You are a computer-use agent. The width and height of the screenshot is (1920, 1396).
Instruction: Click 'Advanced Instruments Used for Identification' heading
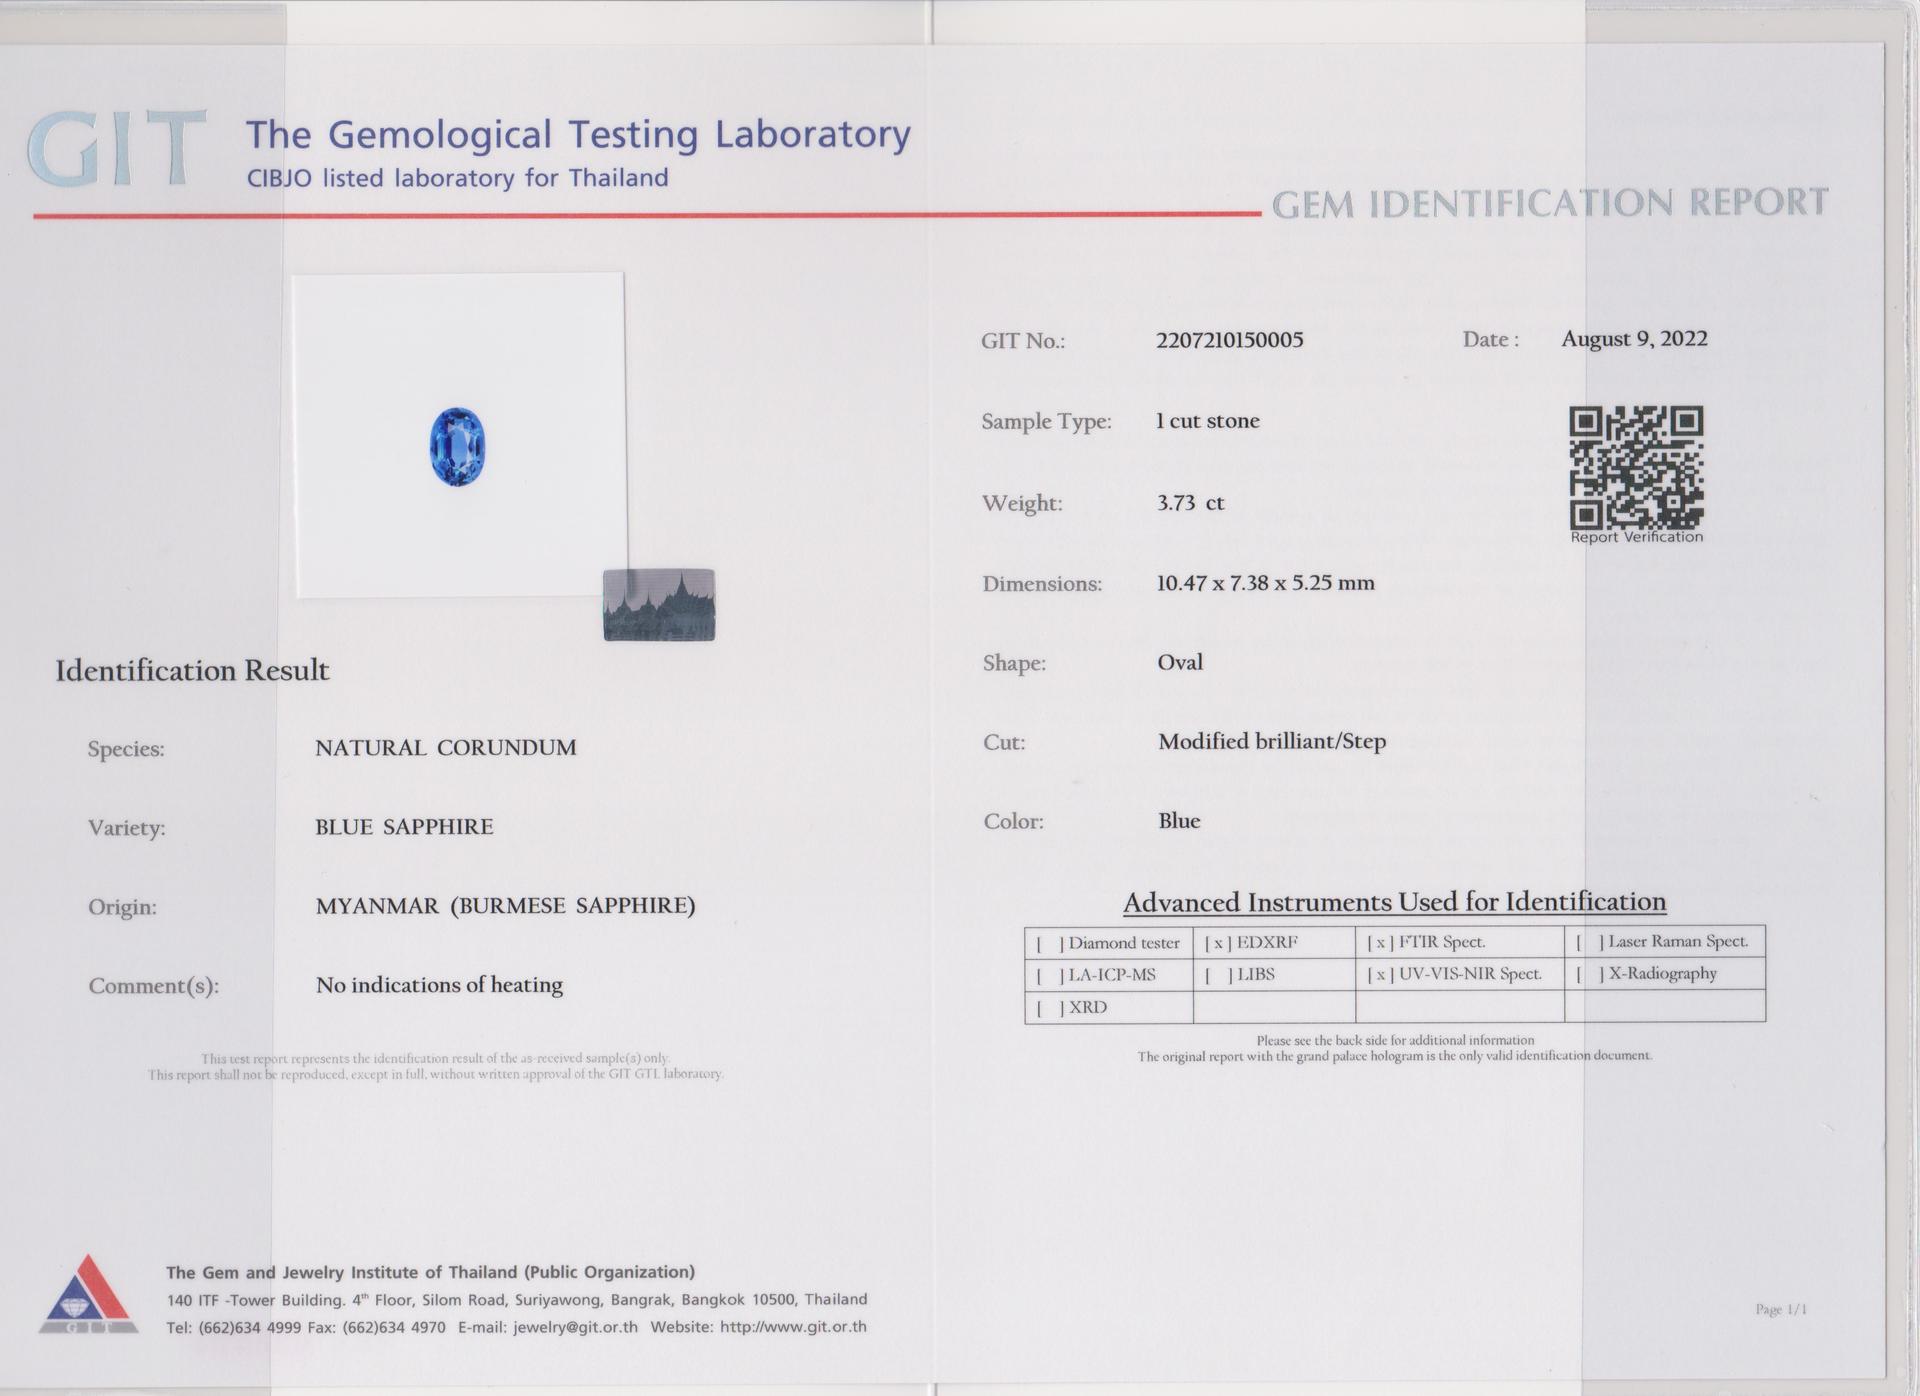1394,902
